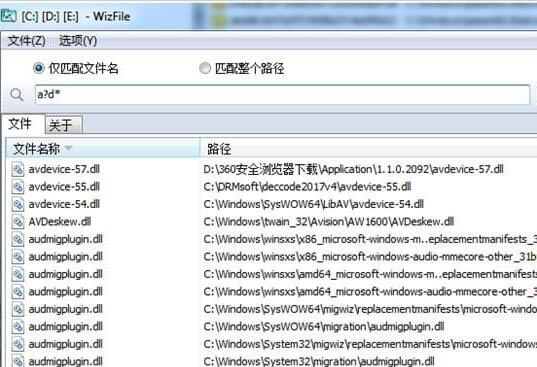Image resolution: width=537 pixels, height=367 pixels.
Task: Click the search input containing a?d*
Action: (283, 94)
